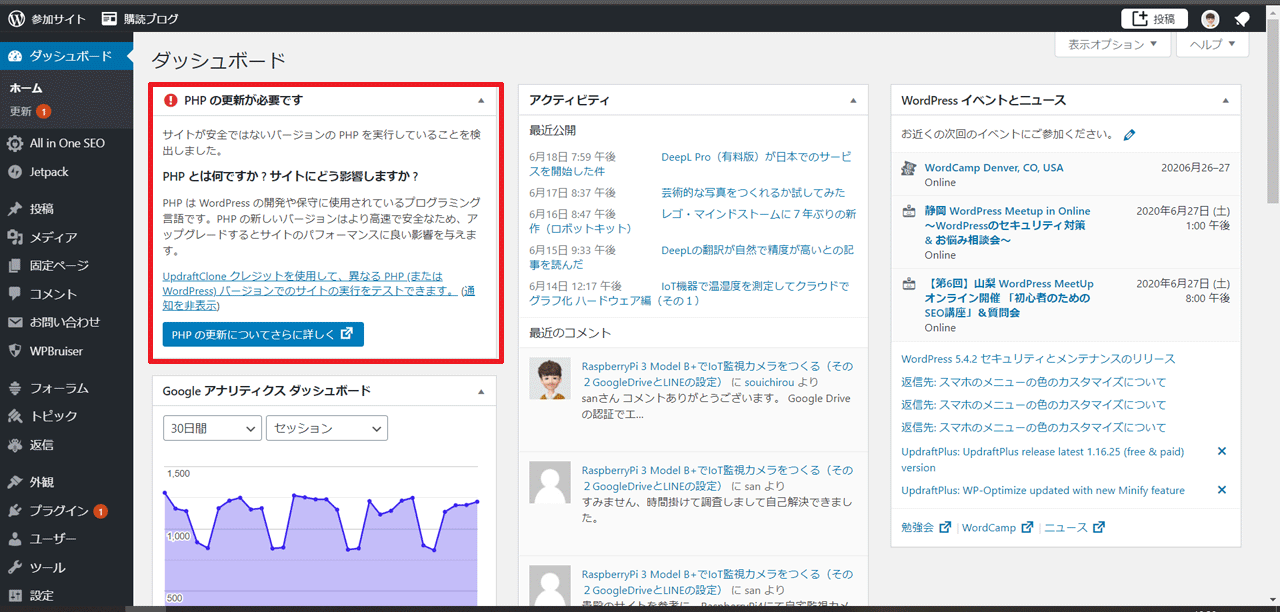Dismiss WP-Optimize Minify feature notice
Image resolution: width=1280 pixels, height=612 pixels.
point(1221,490)
